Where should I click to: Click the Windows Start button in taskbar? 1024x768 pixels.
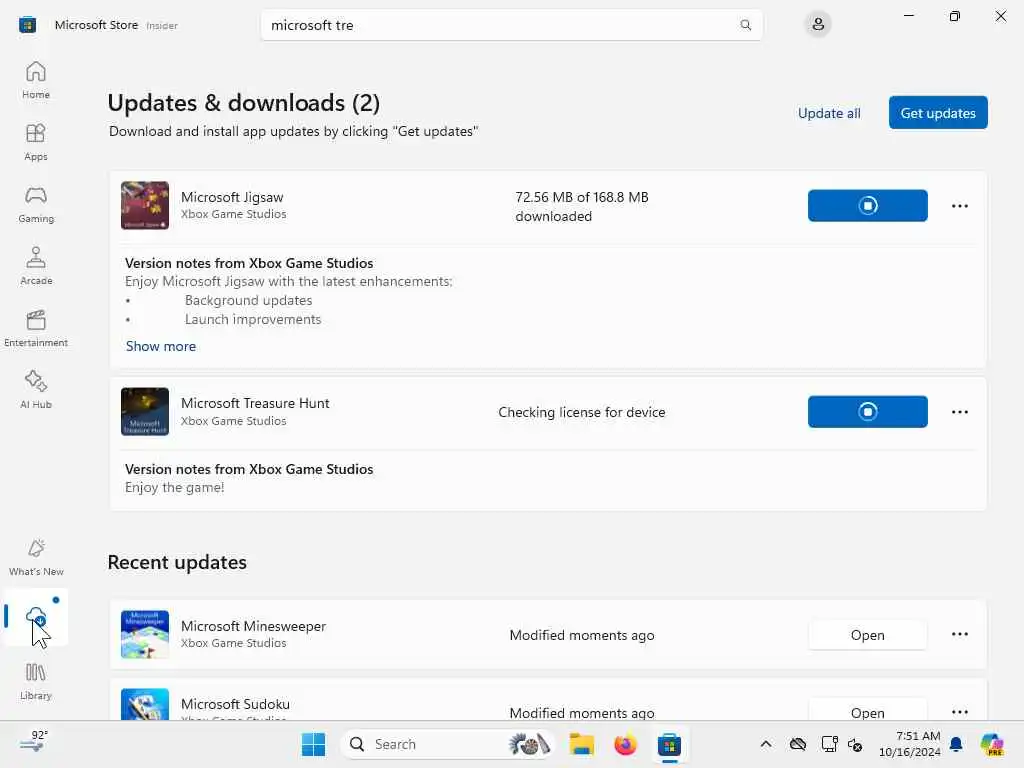[313, 744]
